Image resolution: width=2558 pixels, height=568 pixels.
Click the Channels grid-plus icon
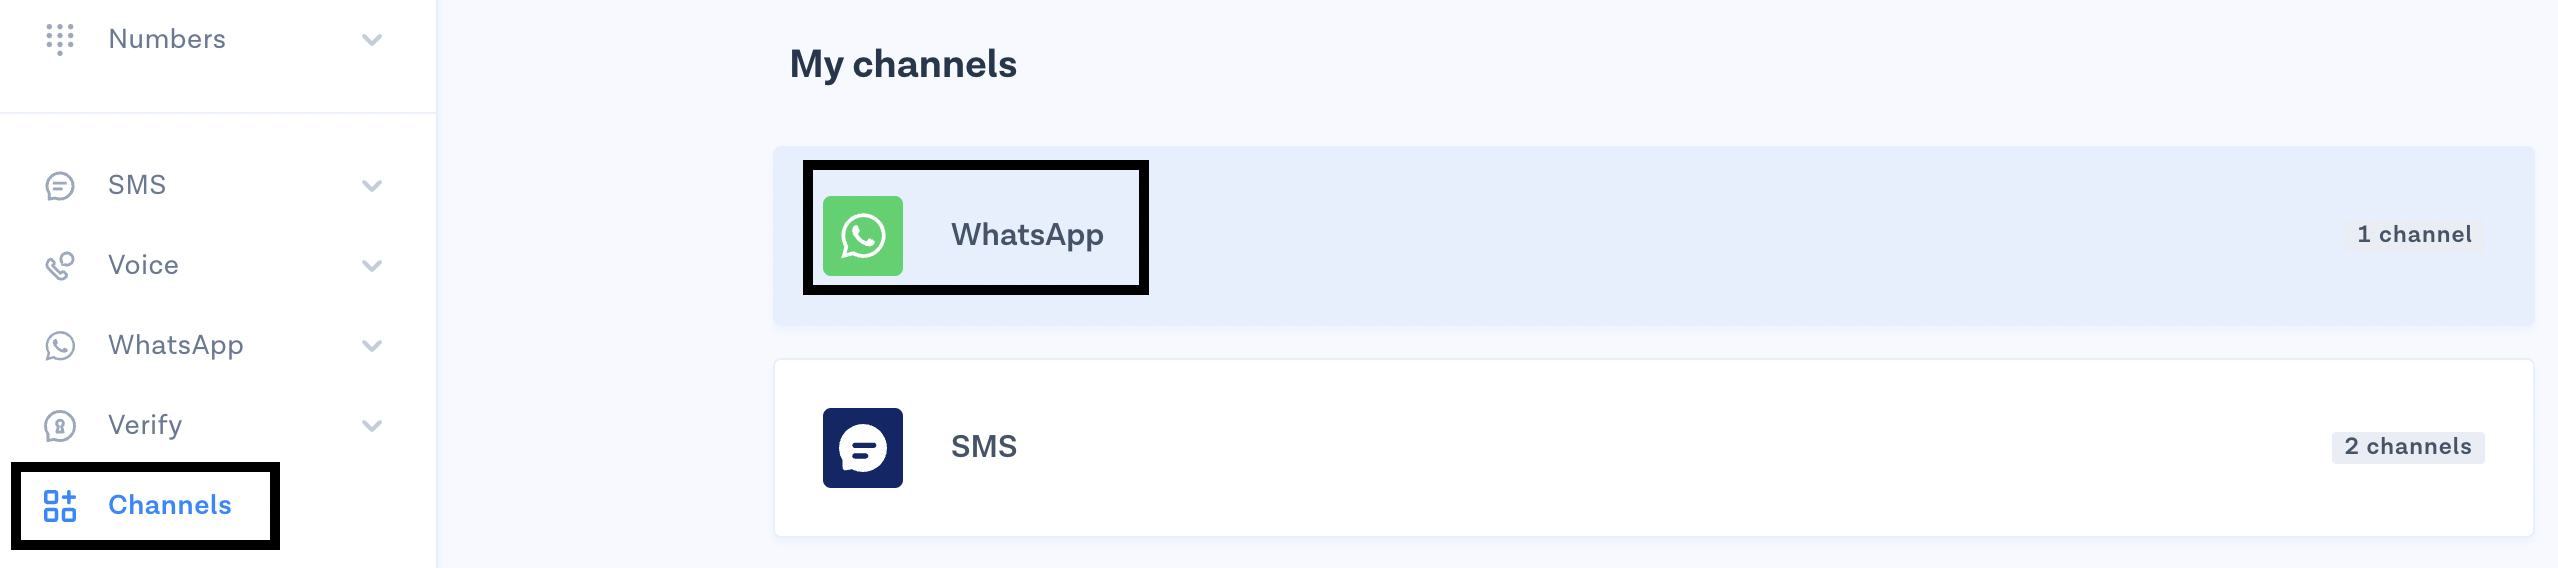point(60,506)
